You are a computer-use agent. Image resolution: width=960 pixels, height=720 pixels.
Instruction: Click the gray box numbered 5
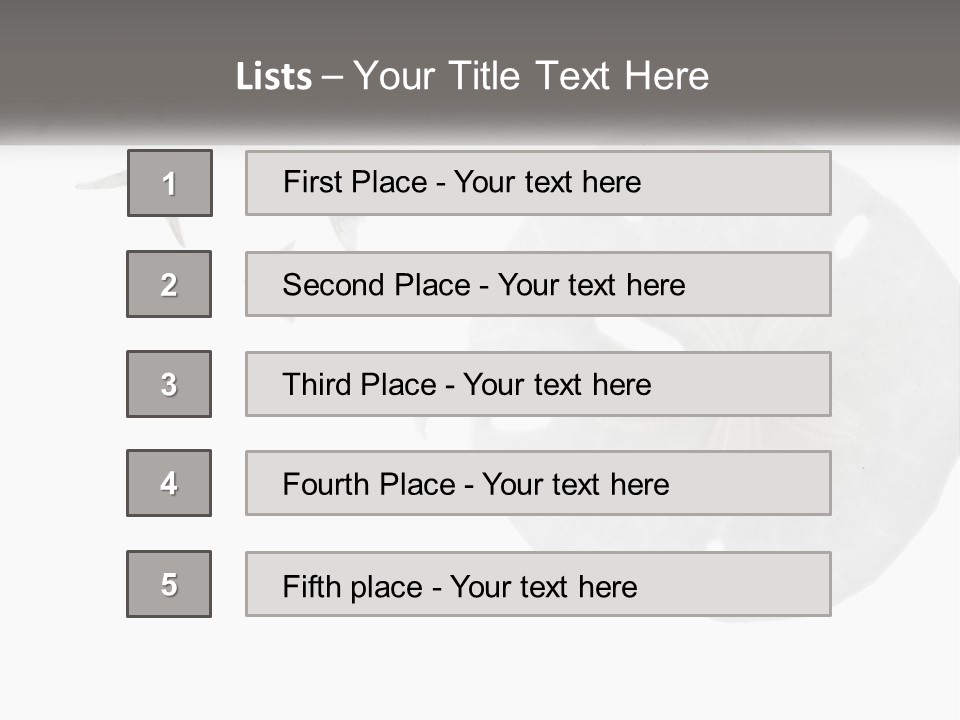tap(169, 584)
